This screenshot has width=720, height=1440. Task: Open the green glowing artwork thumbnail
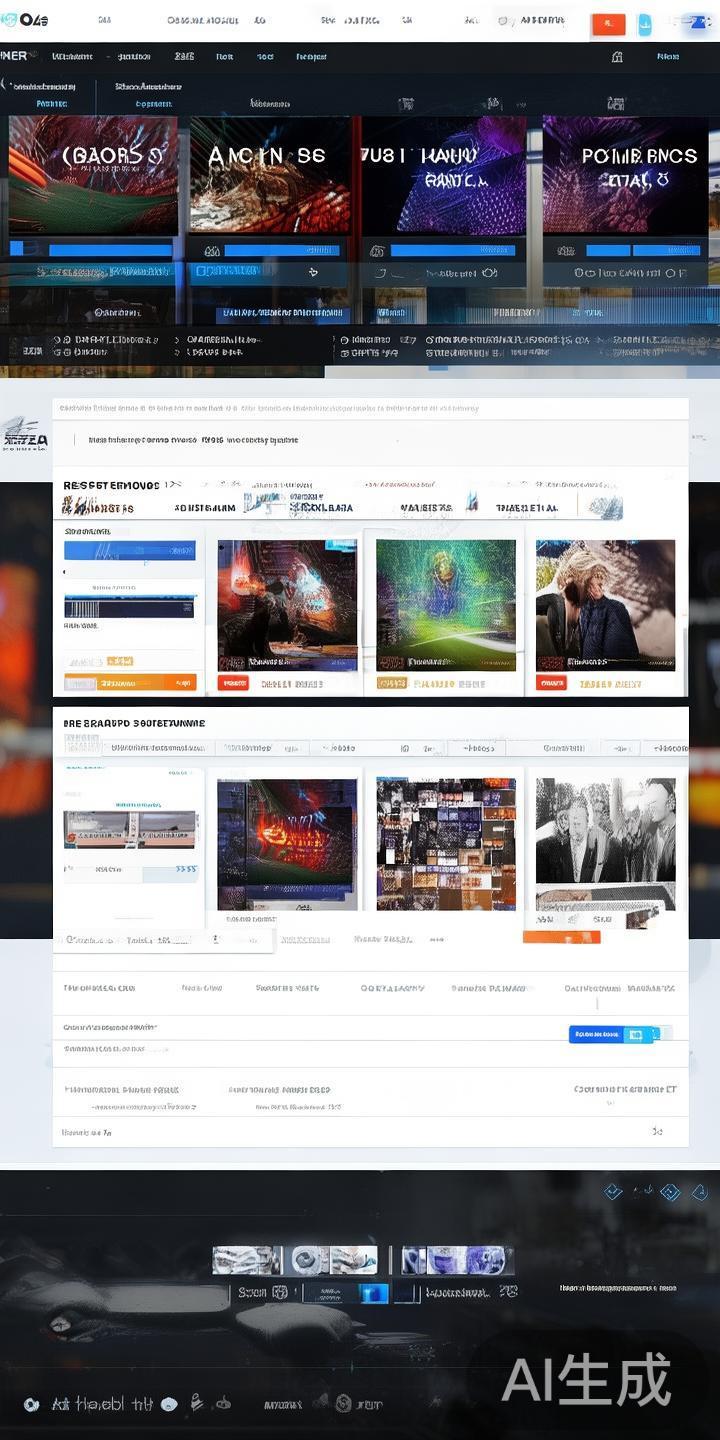coord(446,605)
